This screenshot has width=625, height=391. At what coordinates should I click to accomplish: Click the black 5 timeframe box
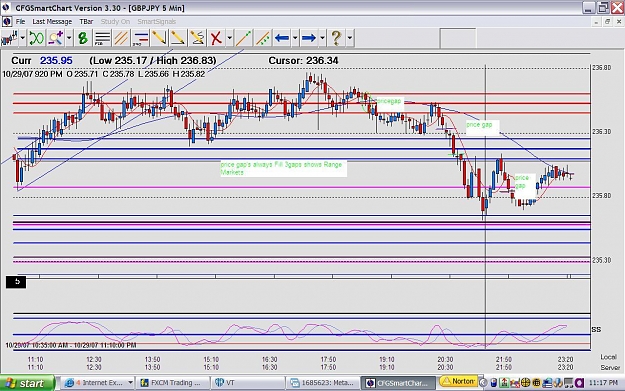[16, 282]
